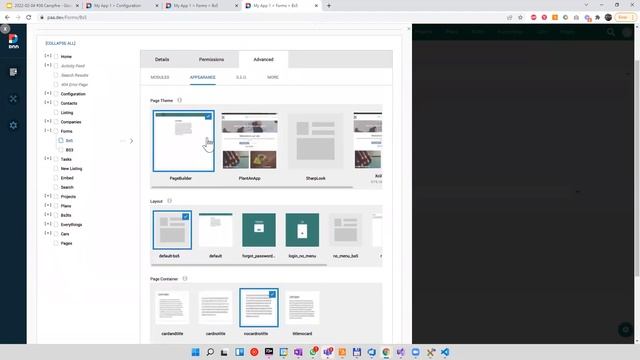Viewport: 640px width, 360px height.
Task: Open OneNote from taskbar
Action: pyautogui.click(x=298, y=352)
